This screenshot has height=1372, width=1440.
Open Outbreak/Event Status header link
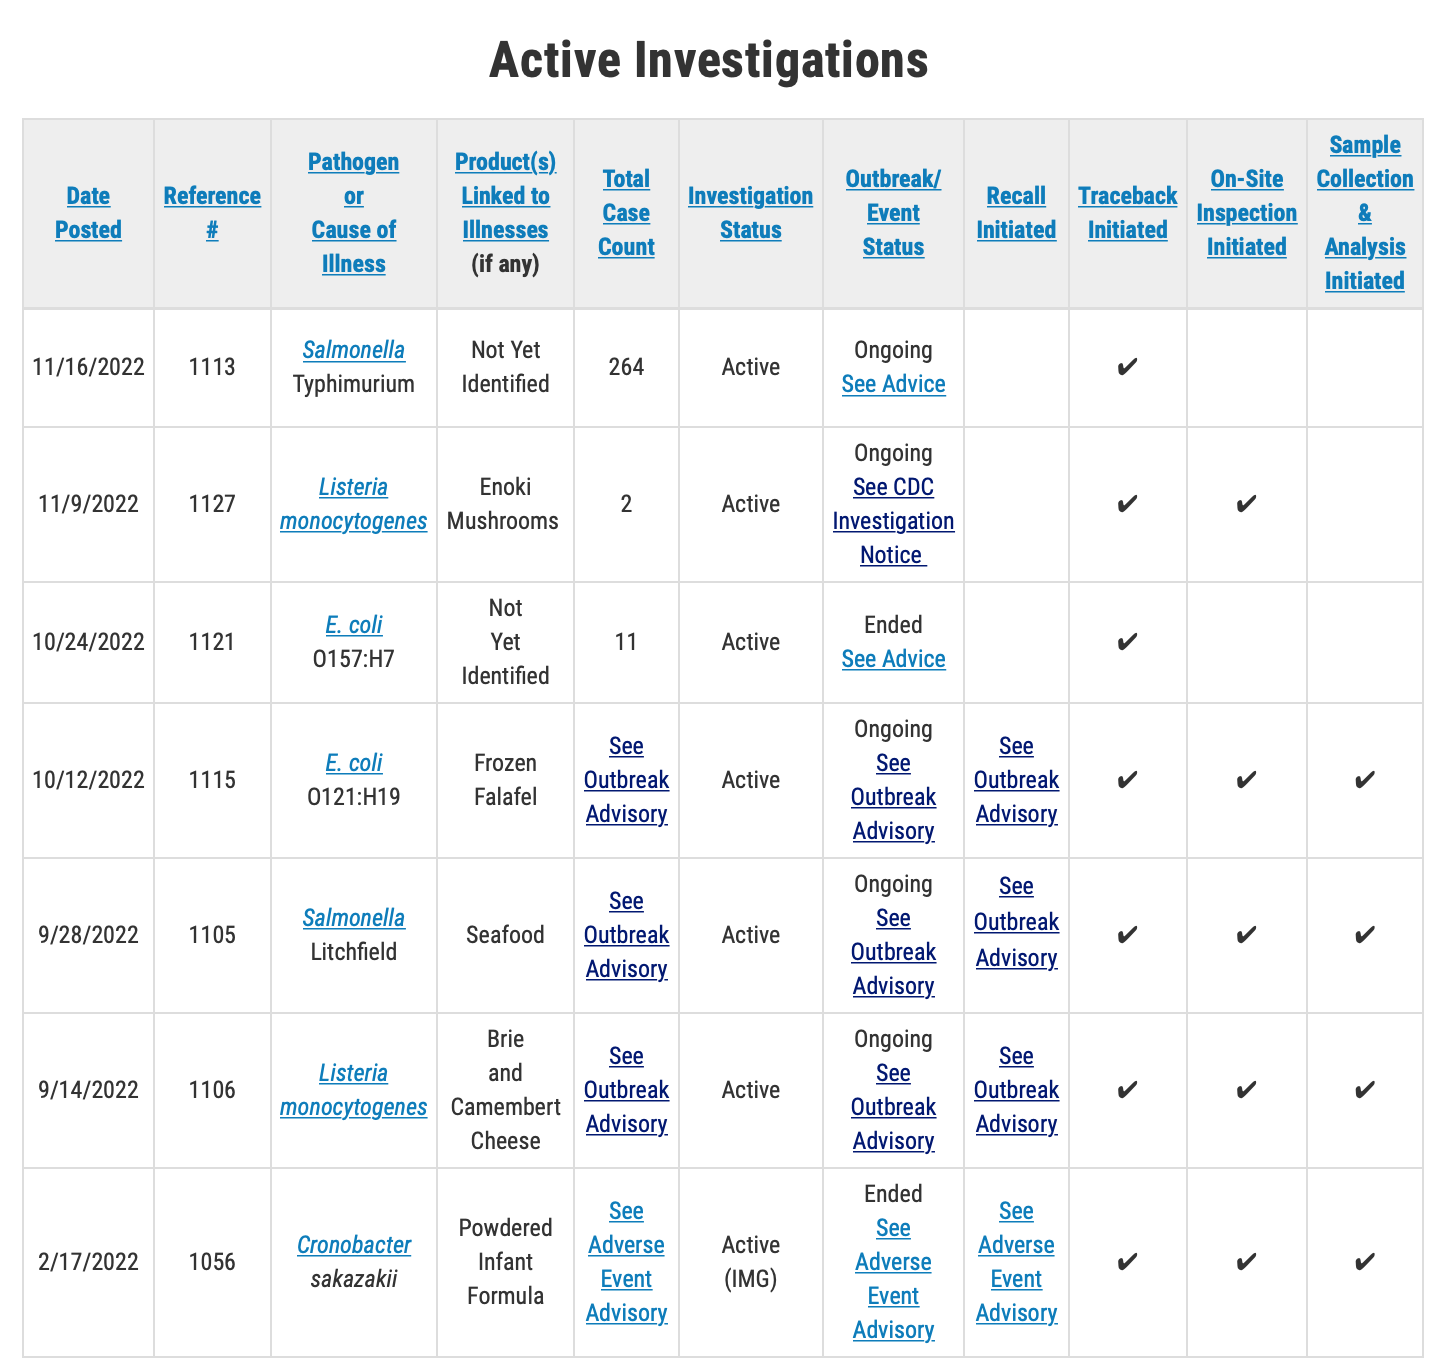click(x=893, y=213)
